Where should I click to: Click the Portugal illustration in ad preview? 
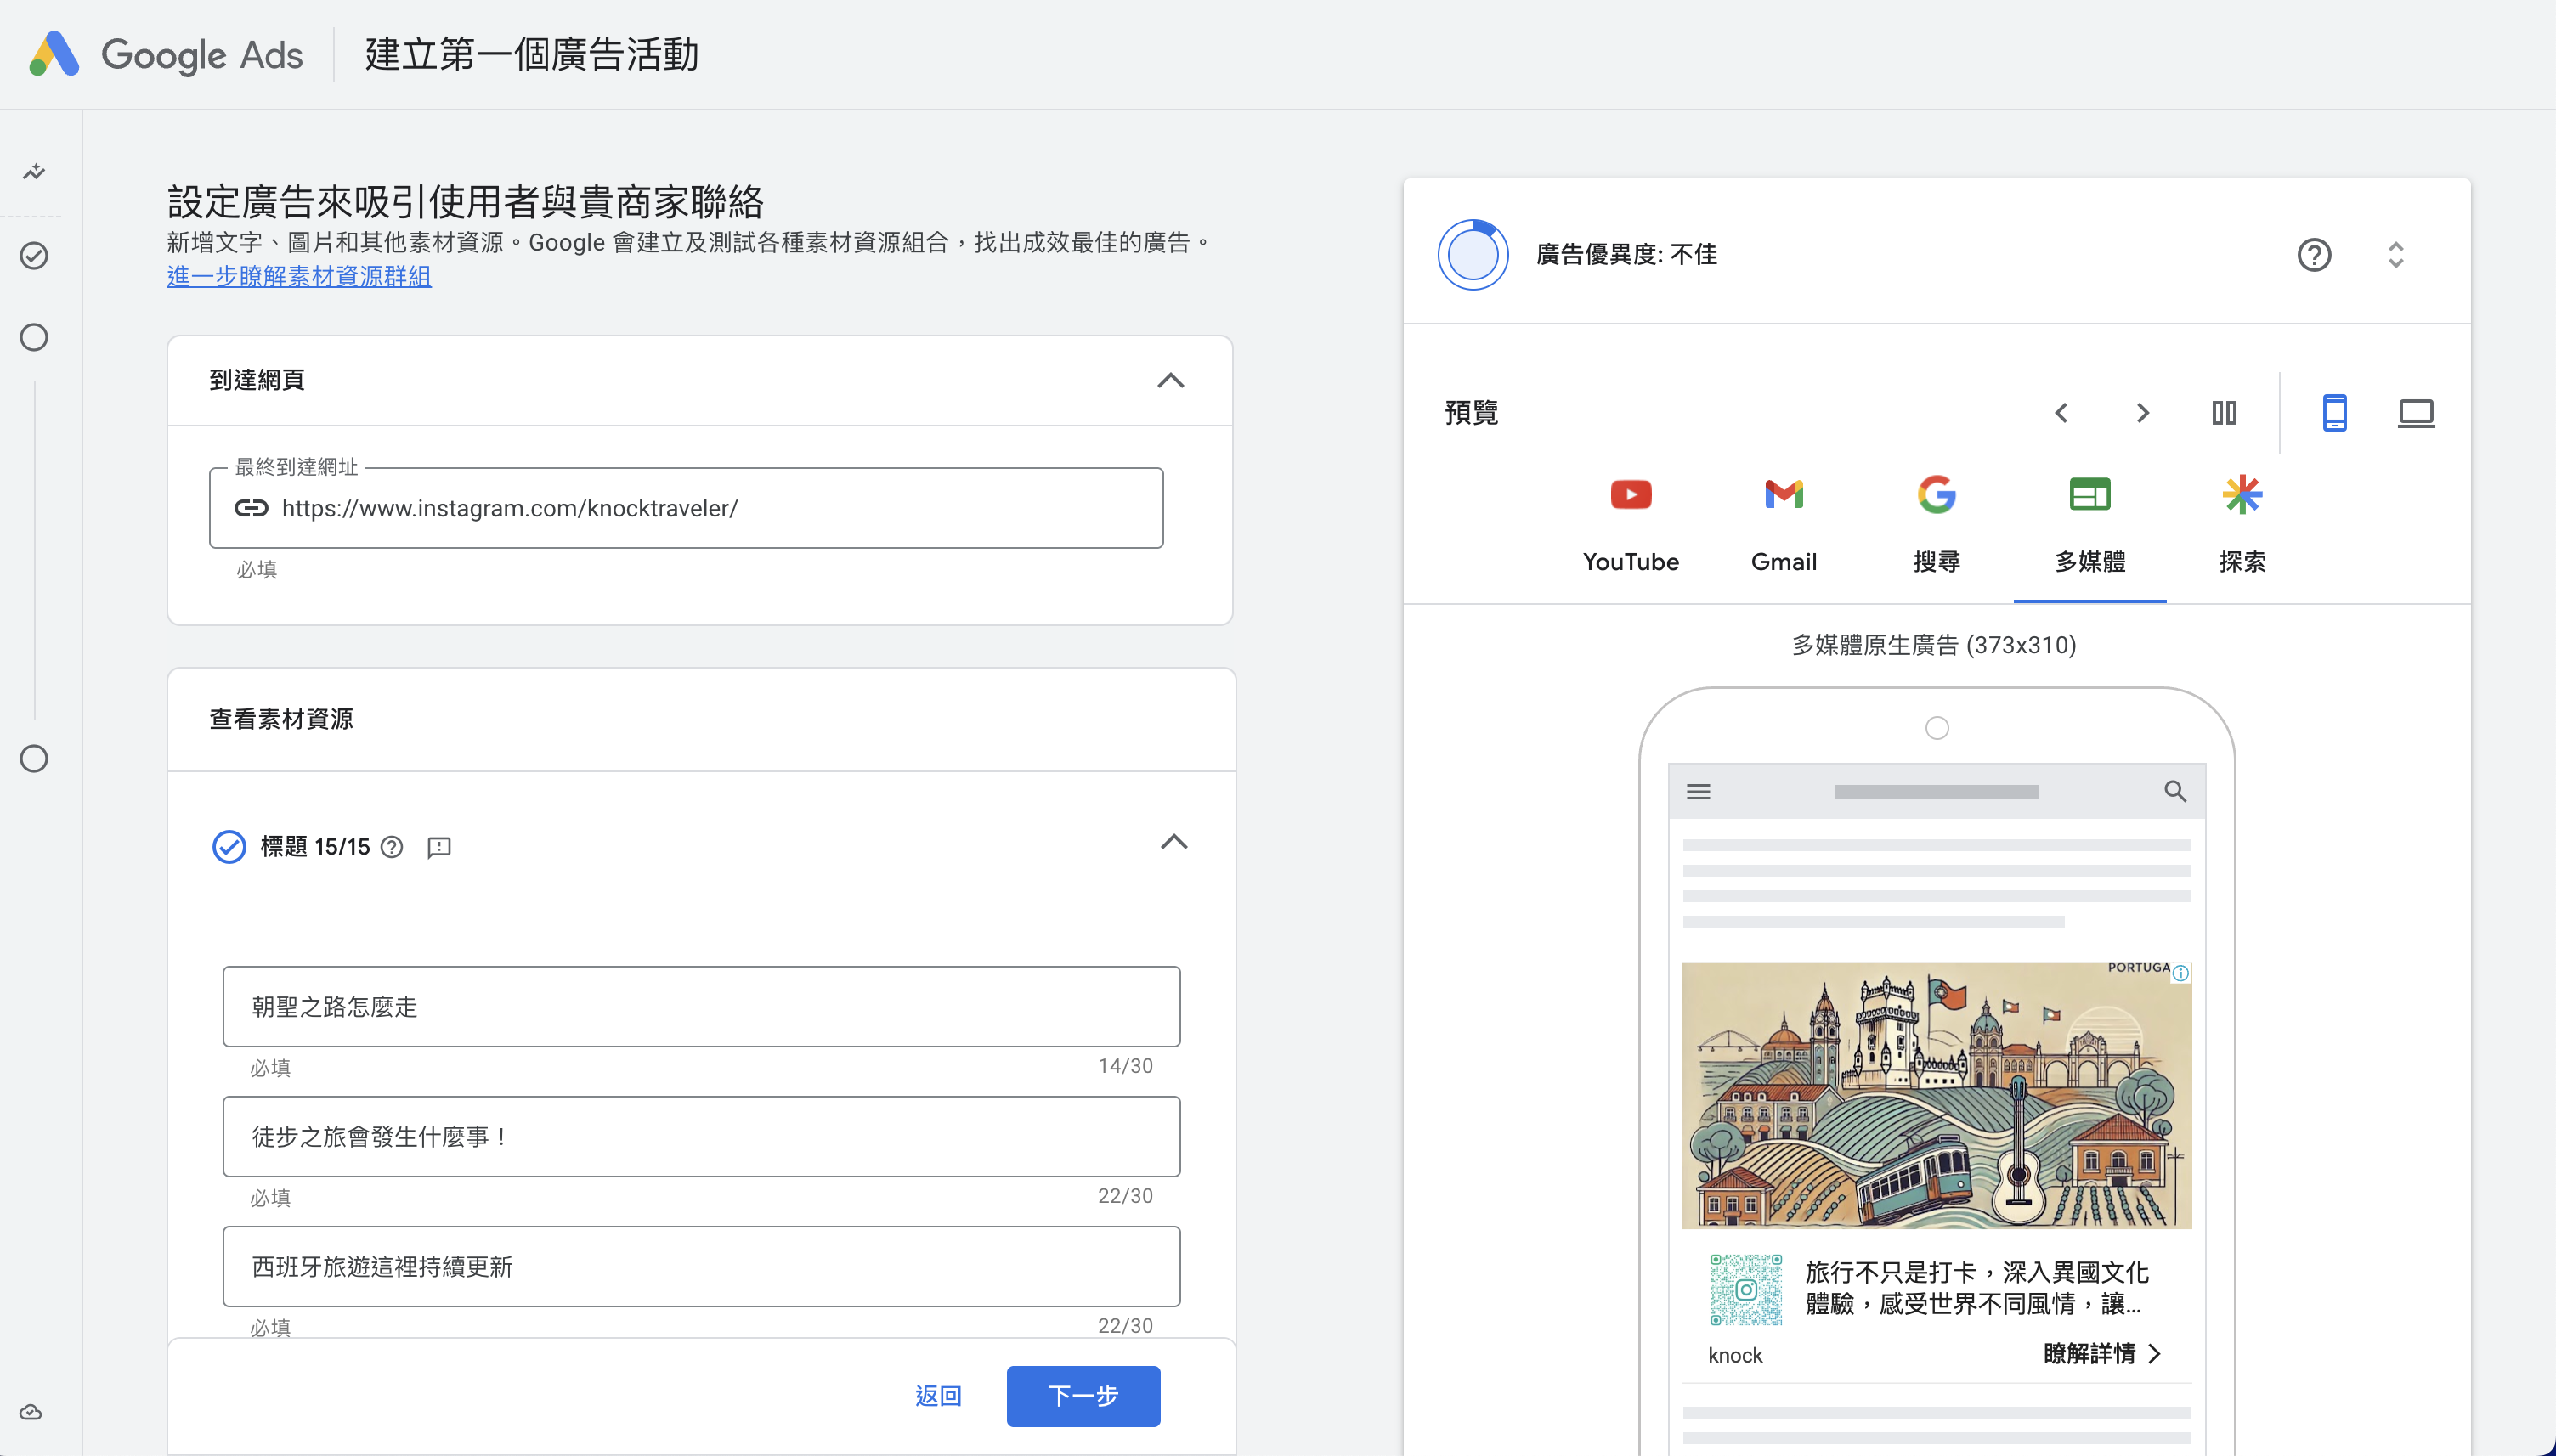click(x=1936, y=1095)
